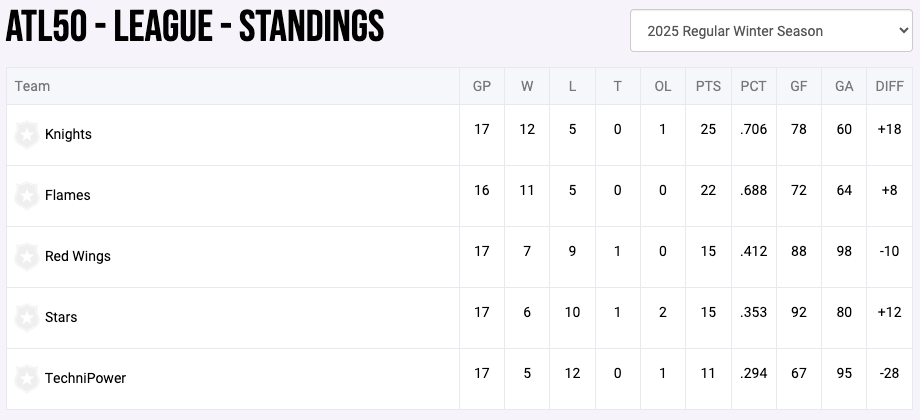Sort by the DIFF column header
The width and height of the screenshot is (920, 420).
[x=889, y=86]
